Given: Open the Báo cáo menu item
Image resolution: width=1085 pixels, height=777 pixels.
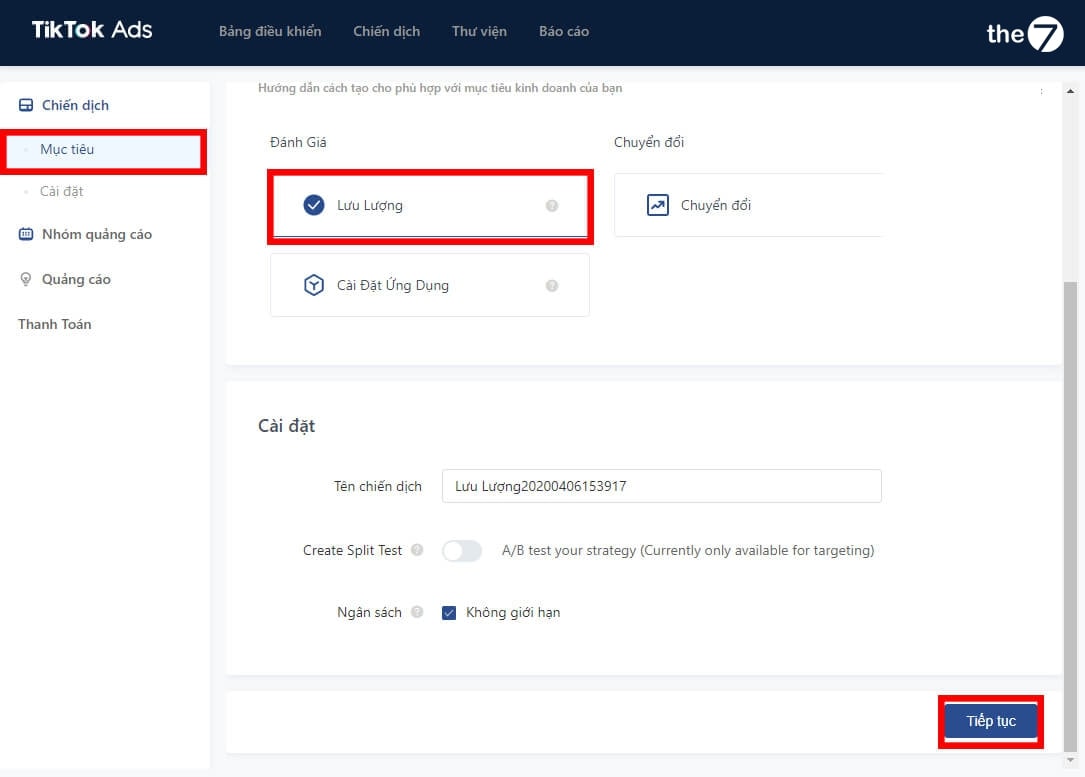Looking at the screenshot, I should point(564,31).
